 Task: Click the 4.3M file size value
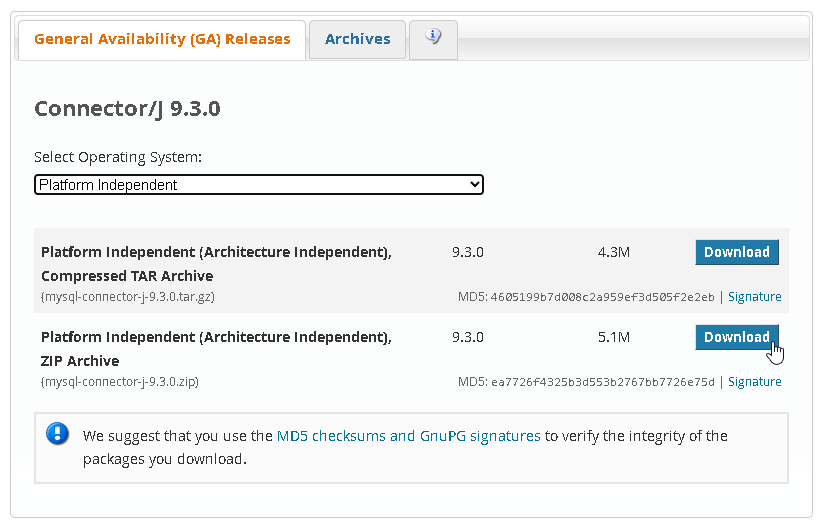click(x=613, y=252)
